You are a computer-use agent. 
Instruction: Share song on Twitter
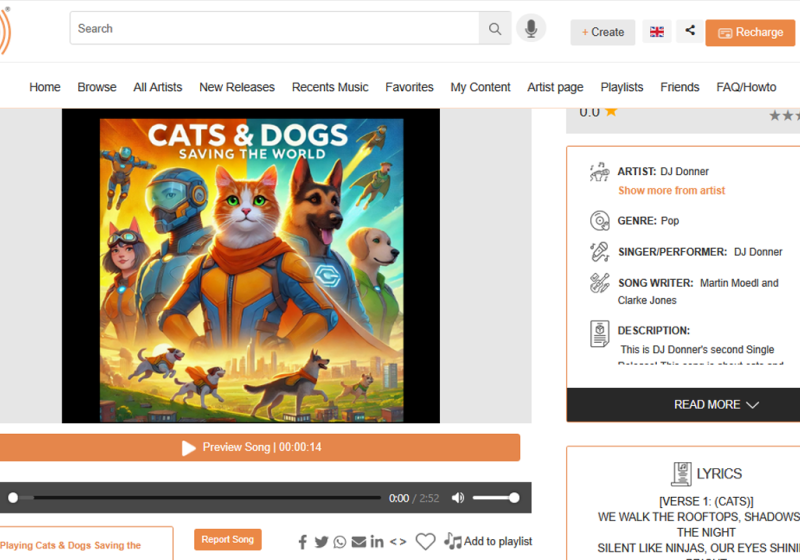point(321,542)
